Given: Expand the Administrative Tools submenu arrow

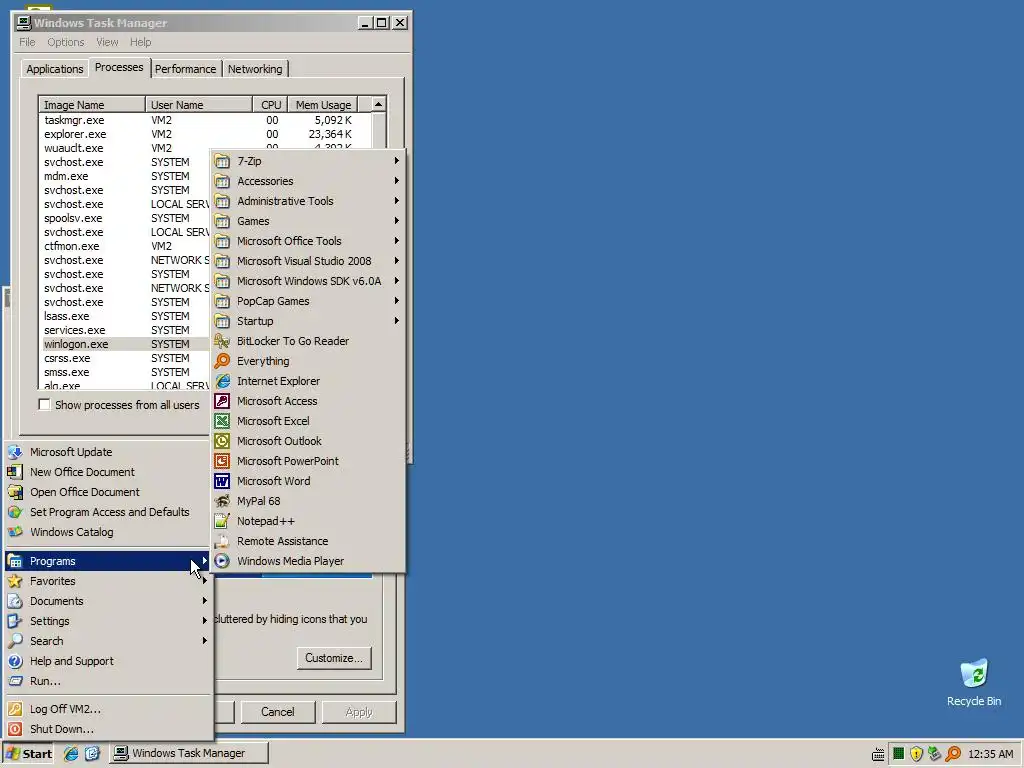Looking at the screenshot, I should pyautogui.click(x=396, y=201).
